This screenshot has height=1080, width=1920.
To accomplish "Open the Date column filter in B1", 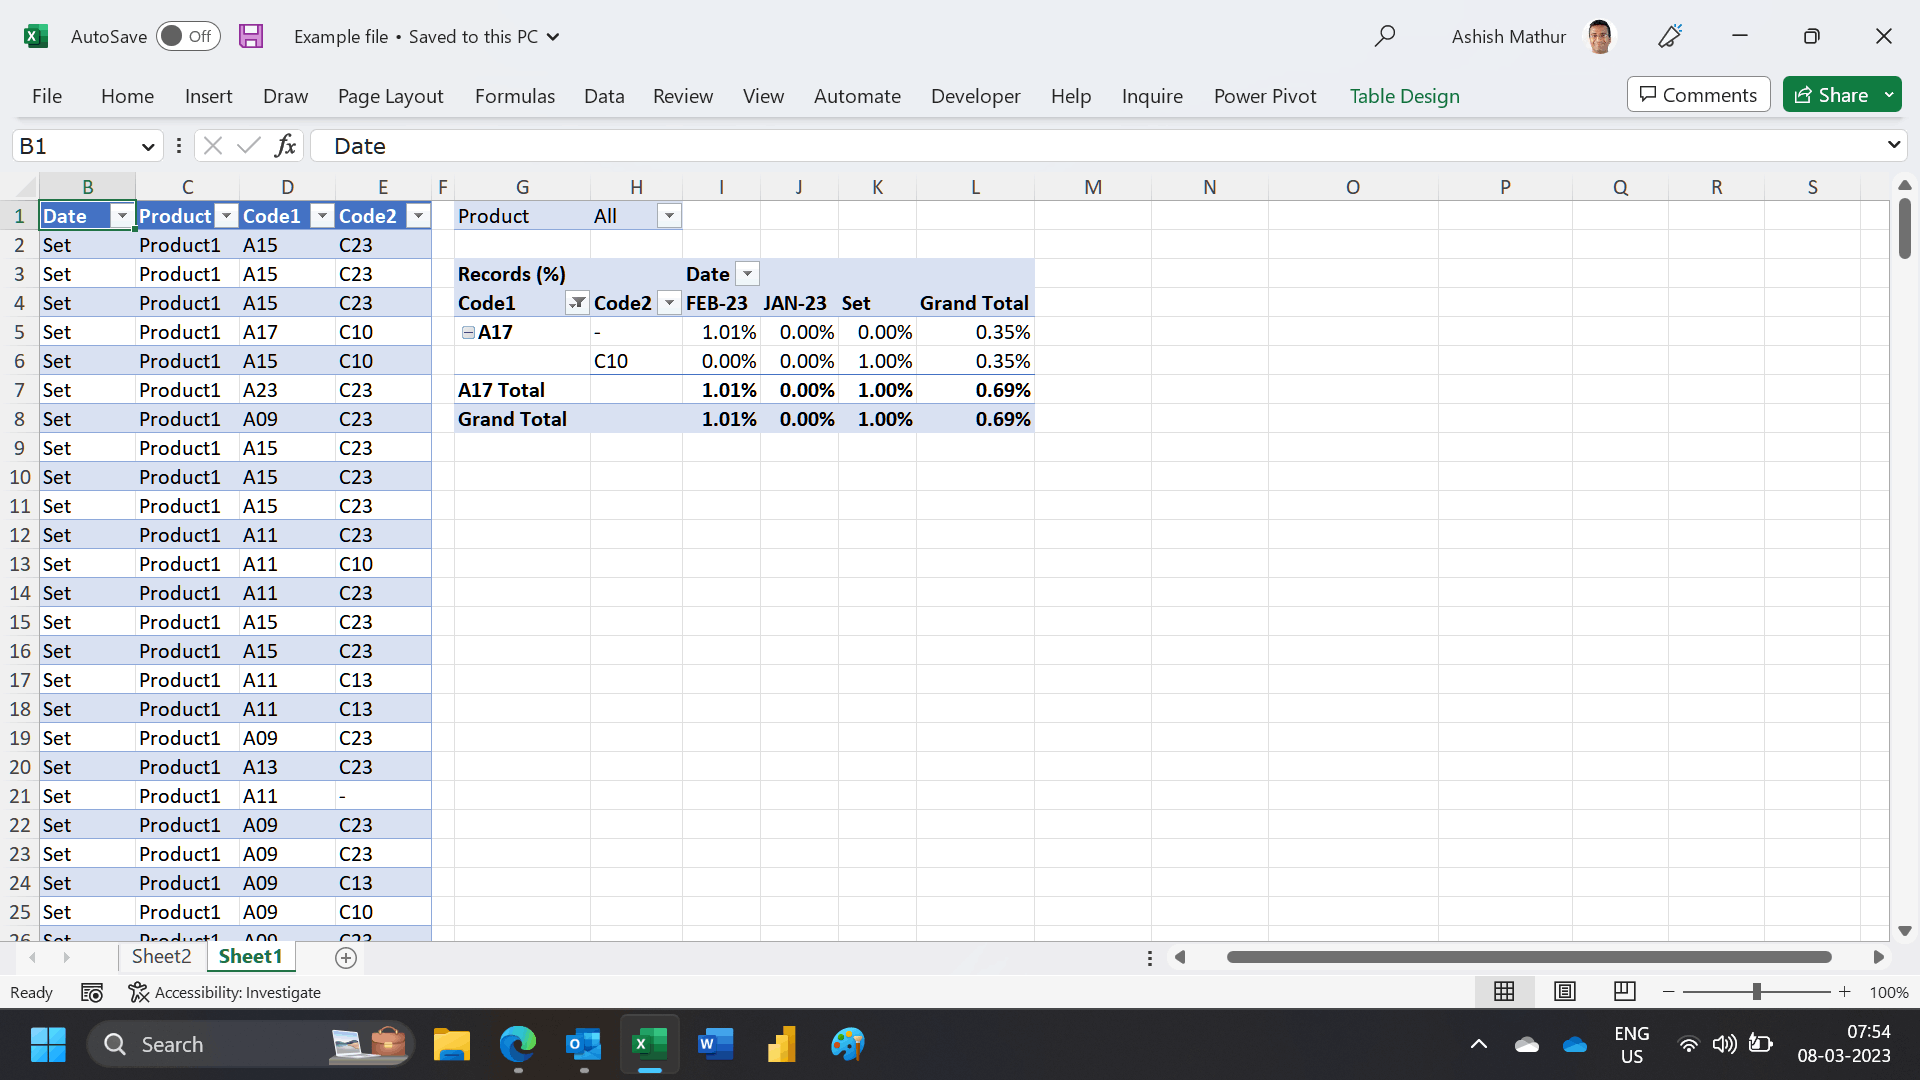I will tap(122, 216).
